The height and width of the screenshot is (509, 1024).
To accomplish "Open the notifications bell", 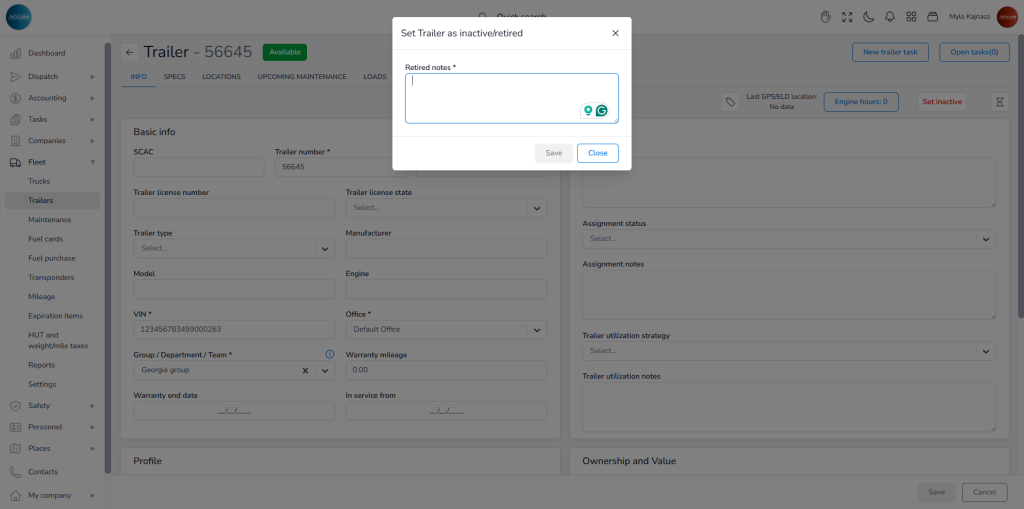I will [x=889, y=17].
